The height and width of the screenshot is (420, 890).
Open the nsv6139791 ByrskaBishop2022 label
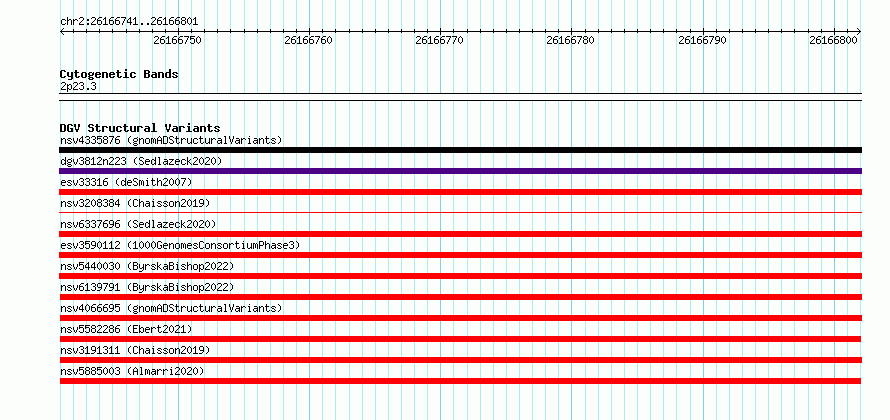[147, 287]
